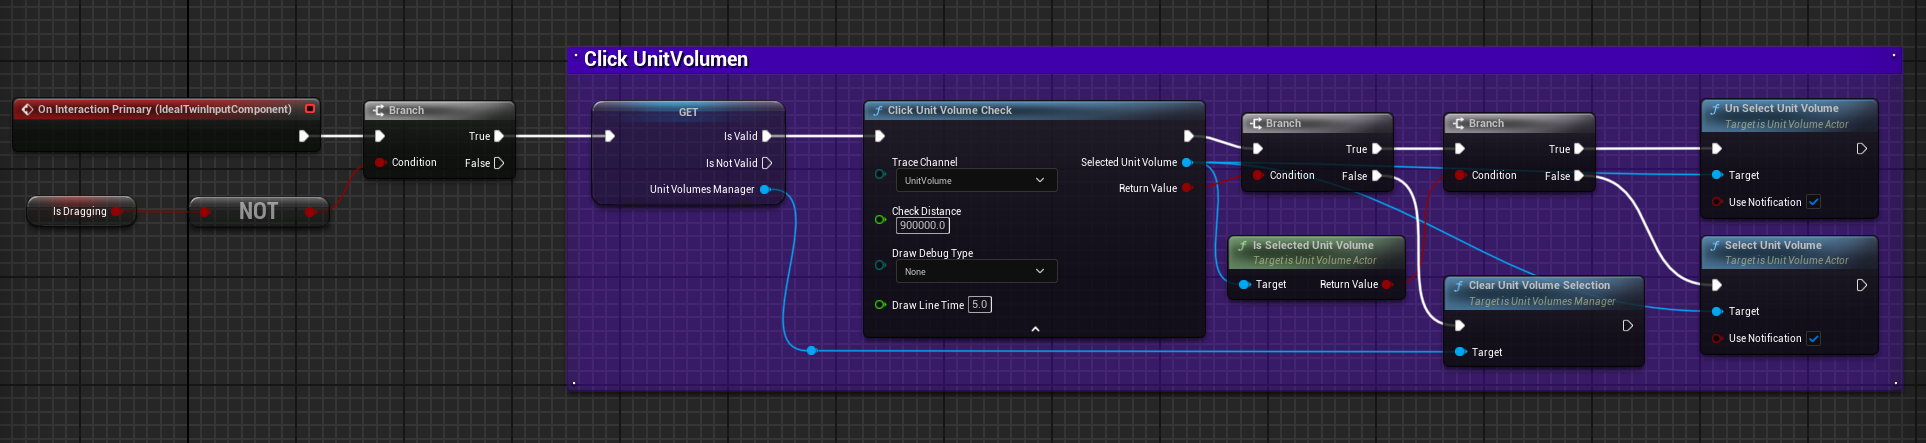Viewport: 1926px width, 443px height.
Task: Click event delegate pin on On Interaction Primary
Action: (x=310, y=109)
